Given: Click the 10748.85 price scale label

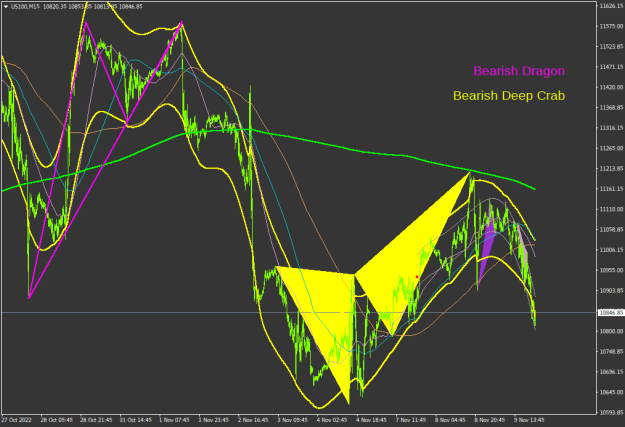Looking at the screenshot, I should (611, 351).
